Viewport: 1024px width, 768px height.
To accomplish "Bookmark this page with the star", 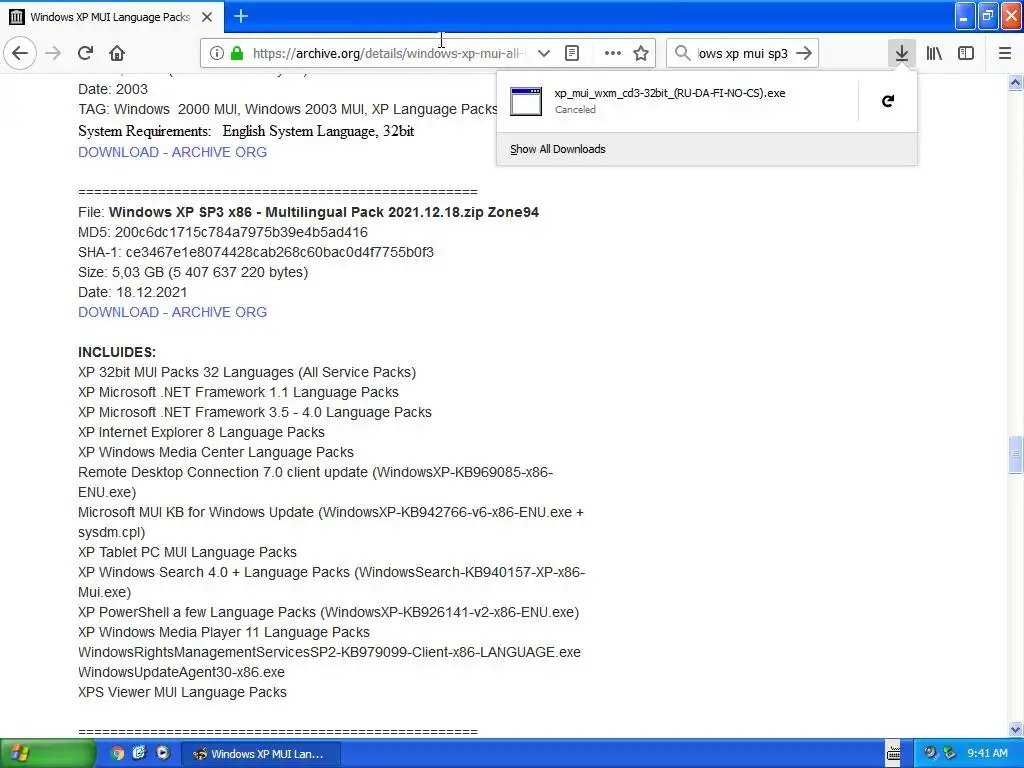I will (x=641, y=53).
